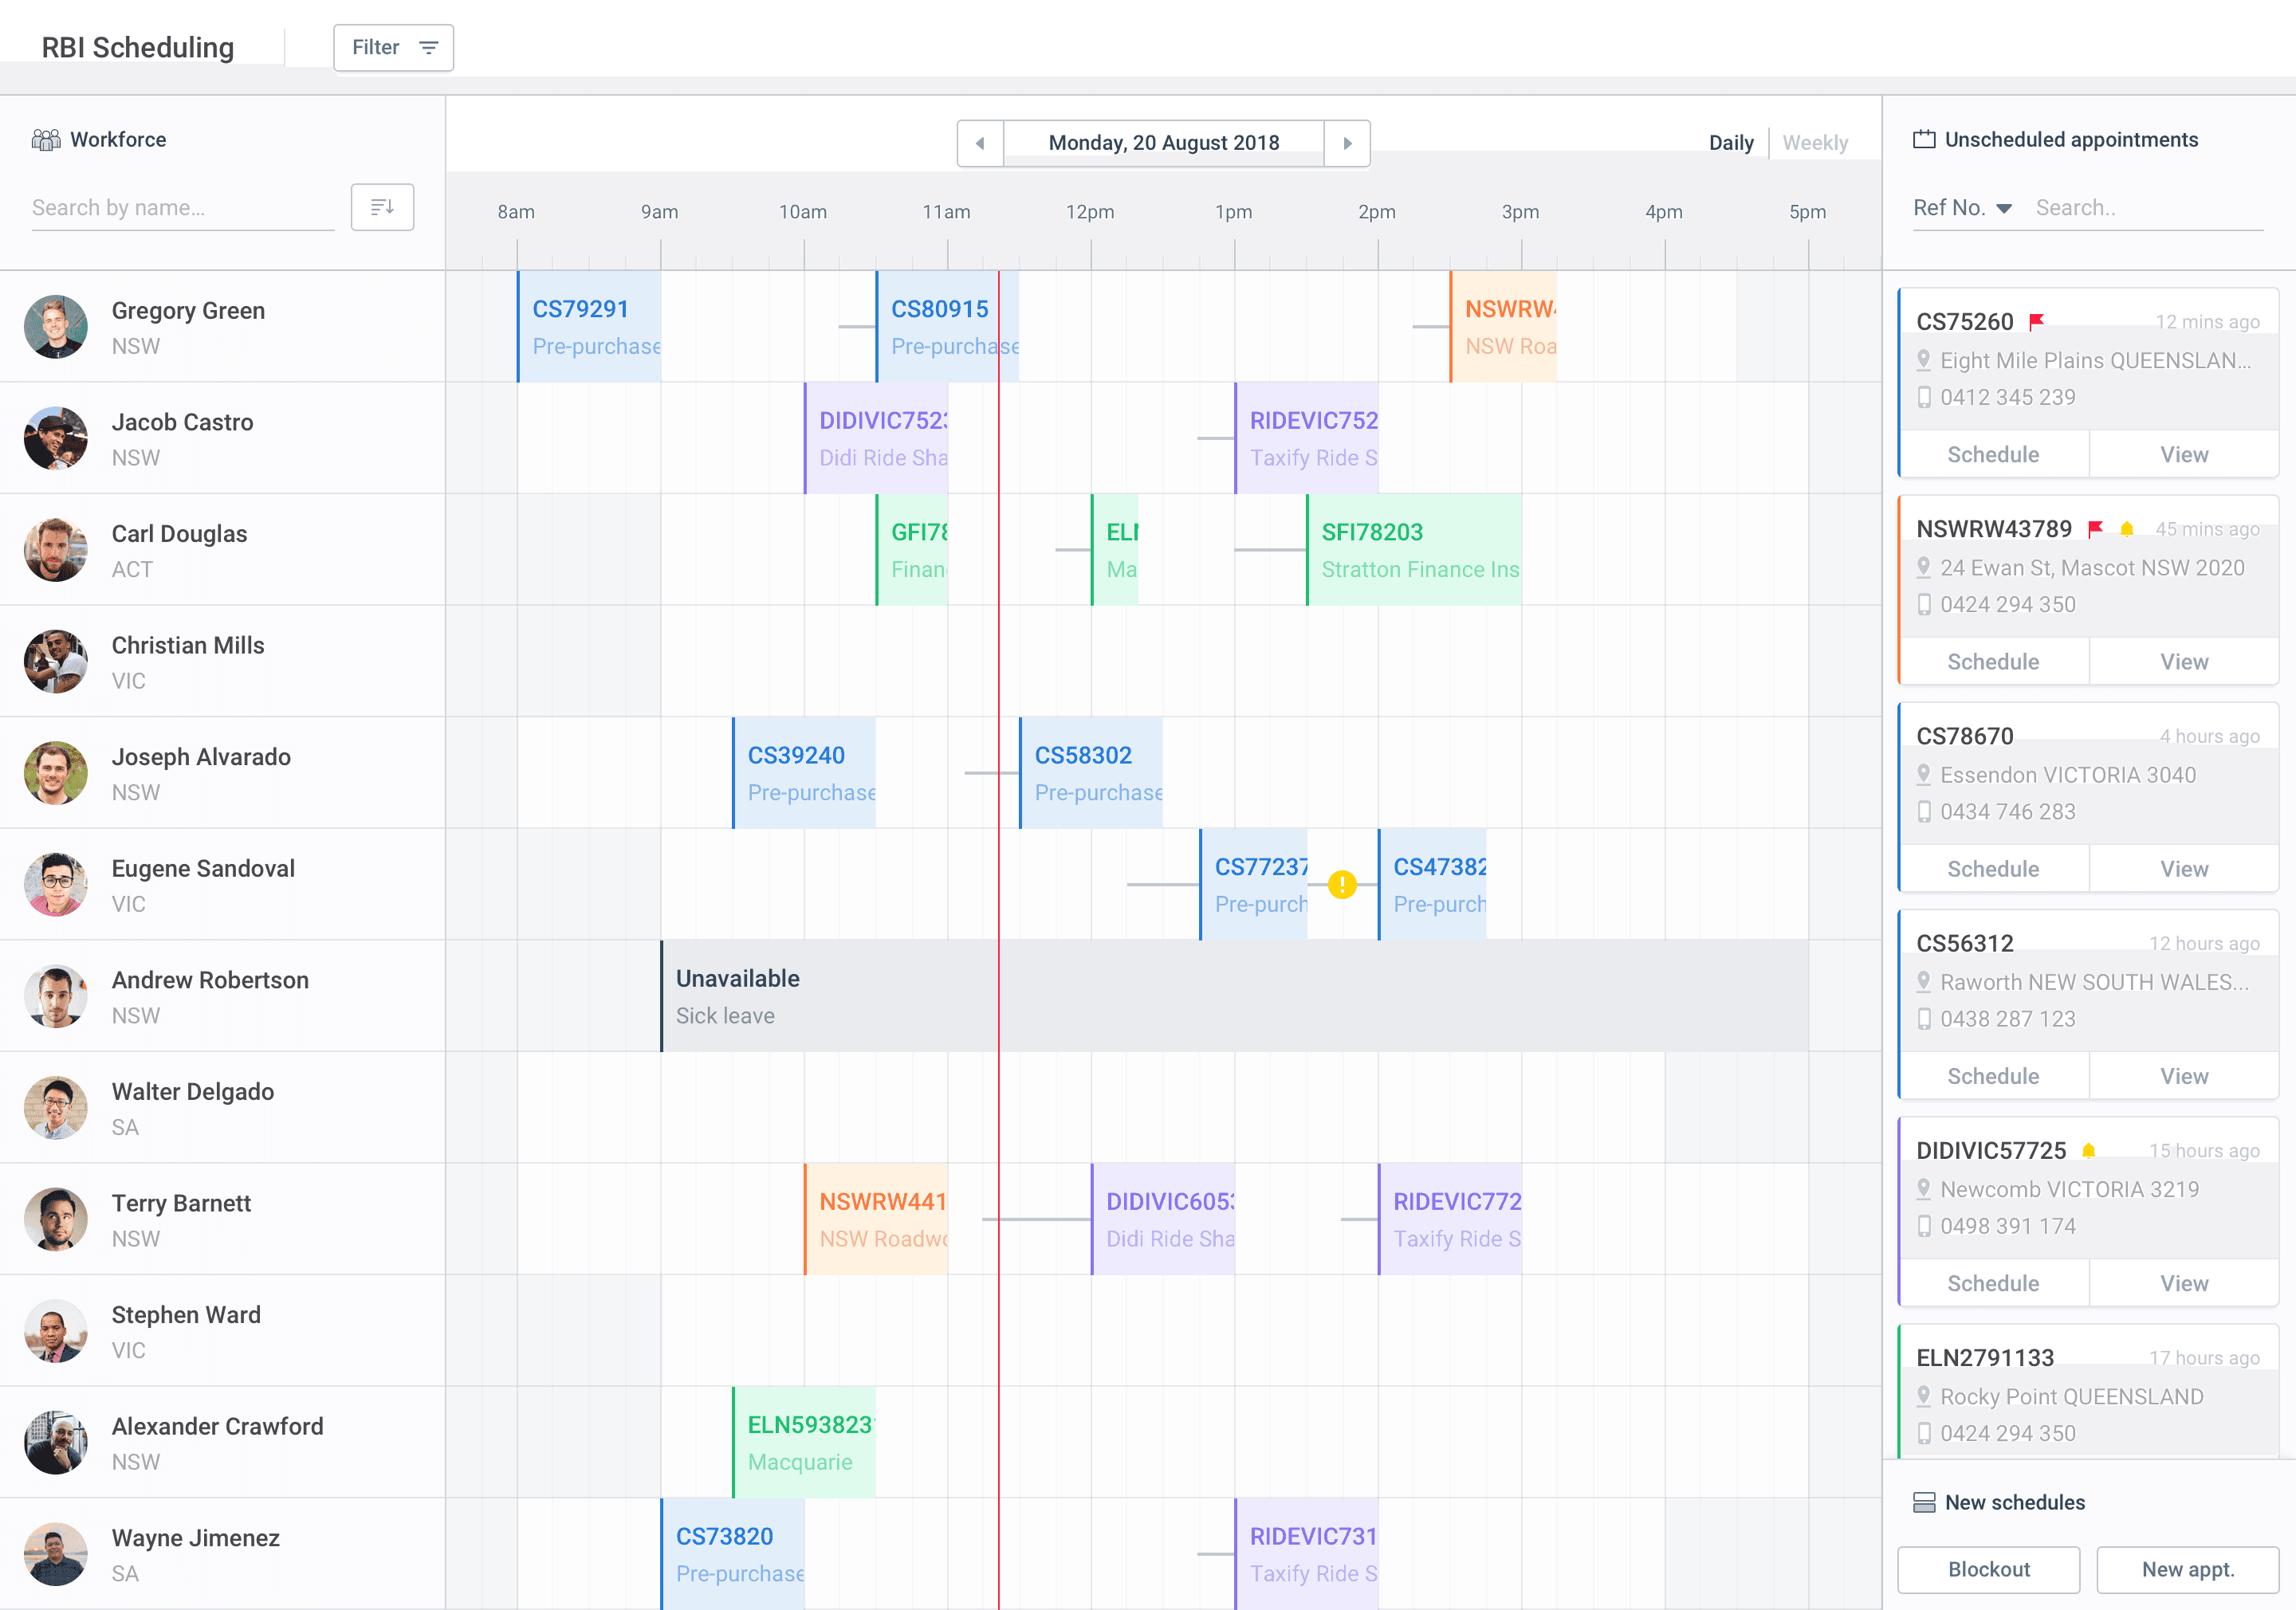This screenshot has height=1610, width=2296.
Task: View the CS78670 appointment
Action: tap(2184, 869)
